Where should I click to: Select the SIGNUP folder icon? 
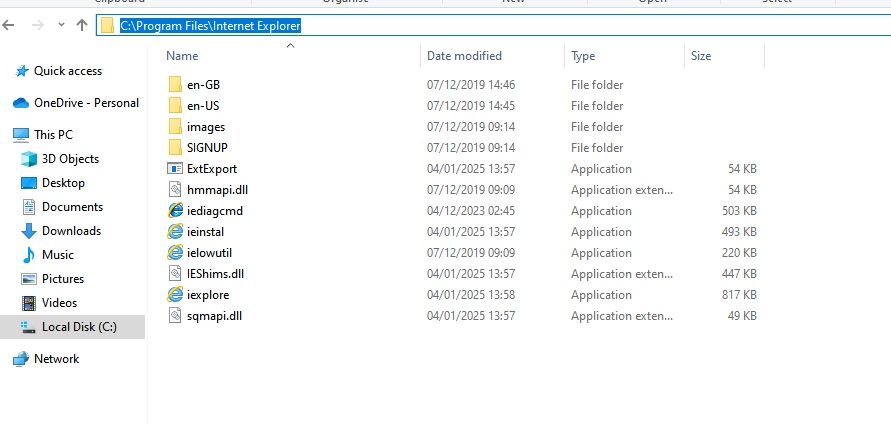click(176, 148)
